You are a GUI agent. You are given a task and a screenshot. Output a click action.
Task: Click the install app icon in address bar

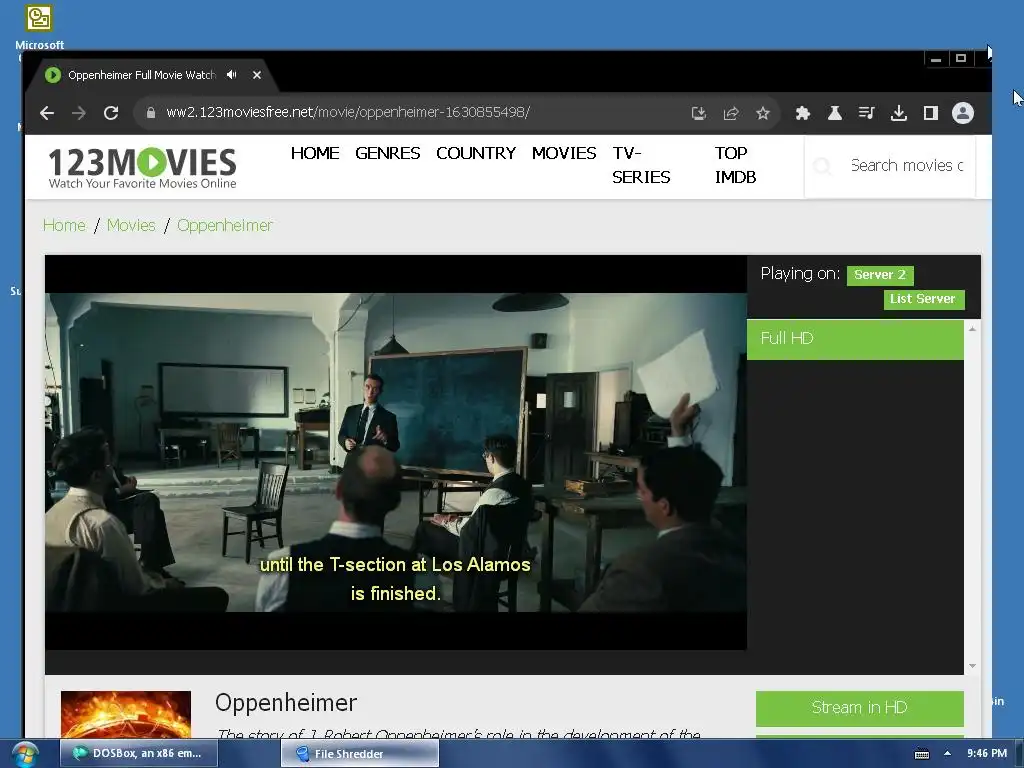click(699, 113)
